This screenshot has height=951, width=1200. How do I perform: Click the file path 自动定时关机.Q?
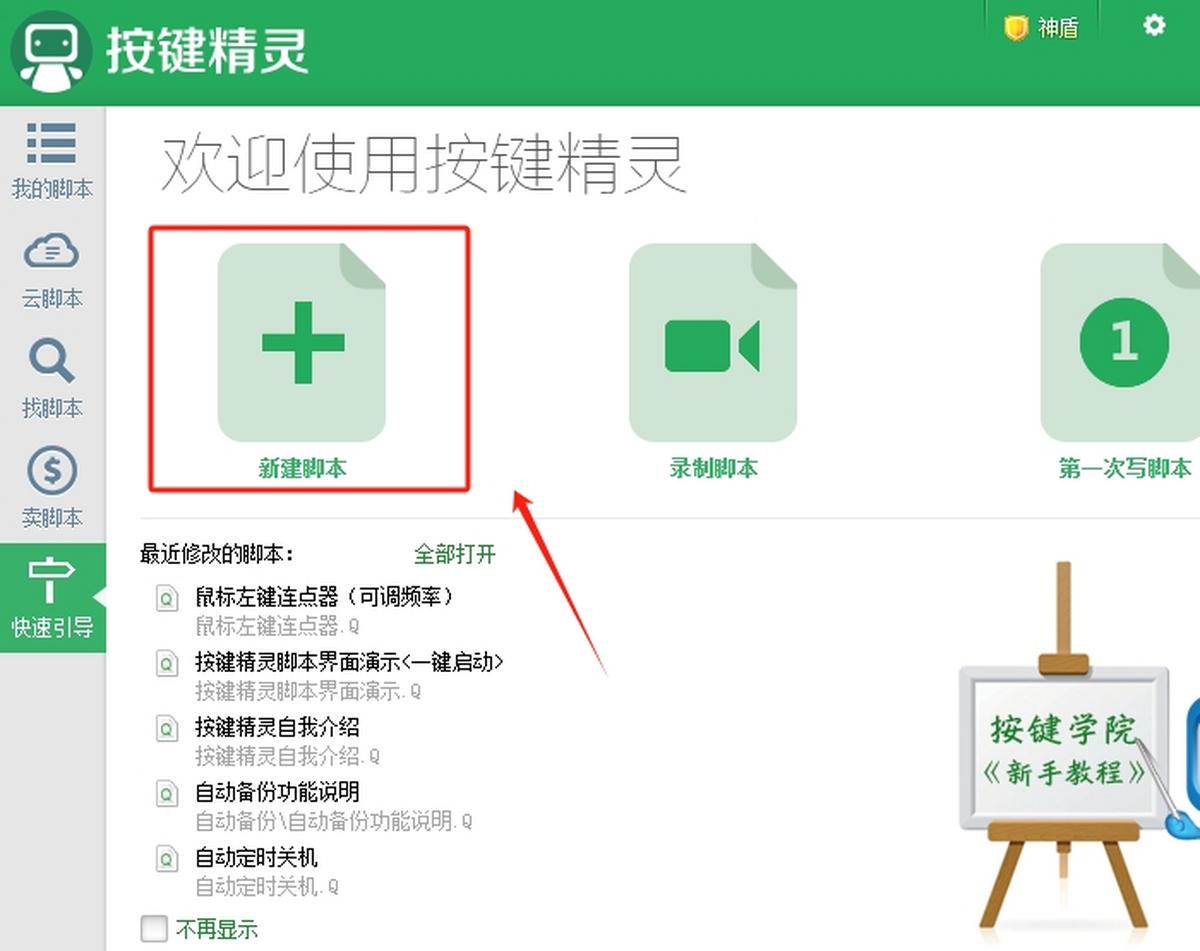267,887
